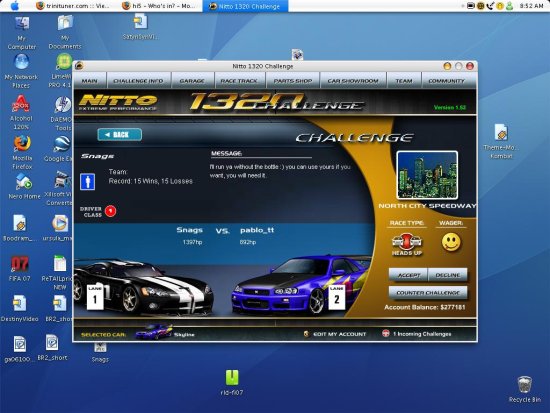Viewport: 550px width, 413px height.
Task: Click the pablo_tt player name
Action: pos(257,230)
